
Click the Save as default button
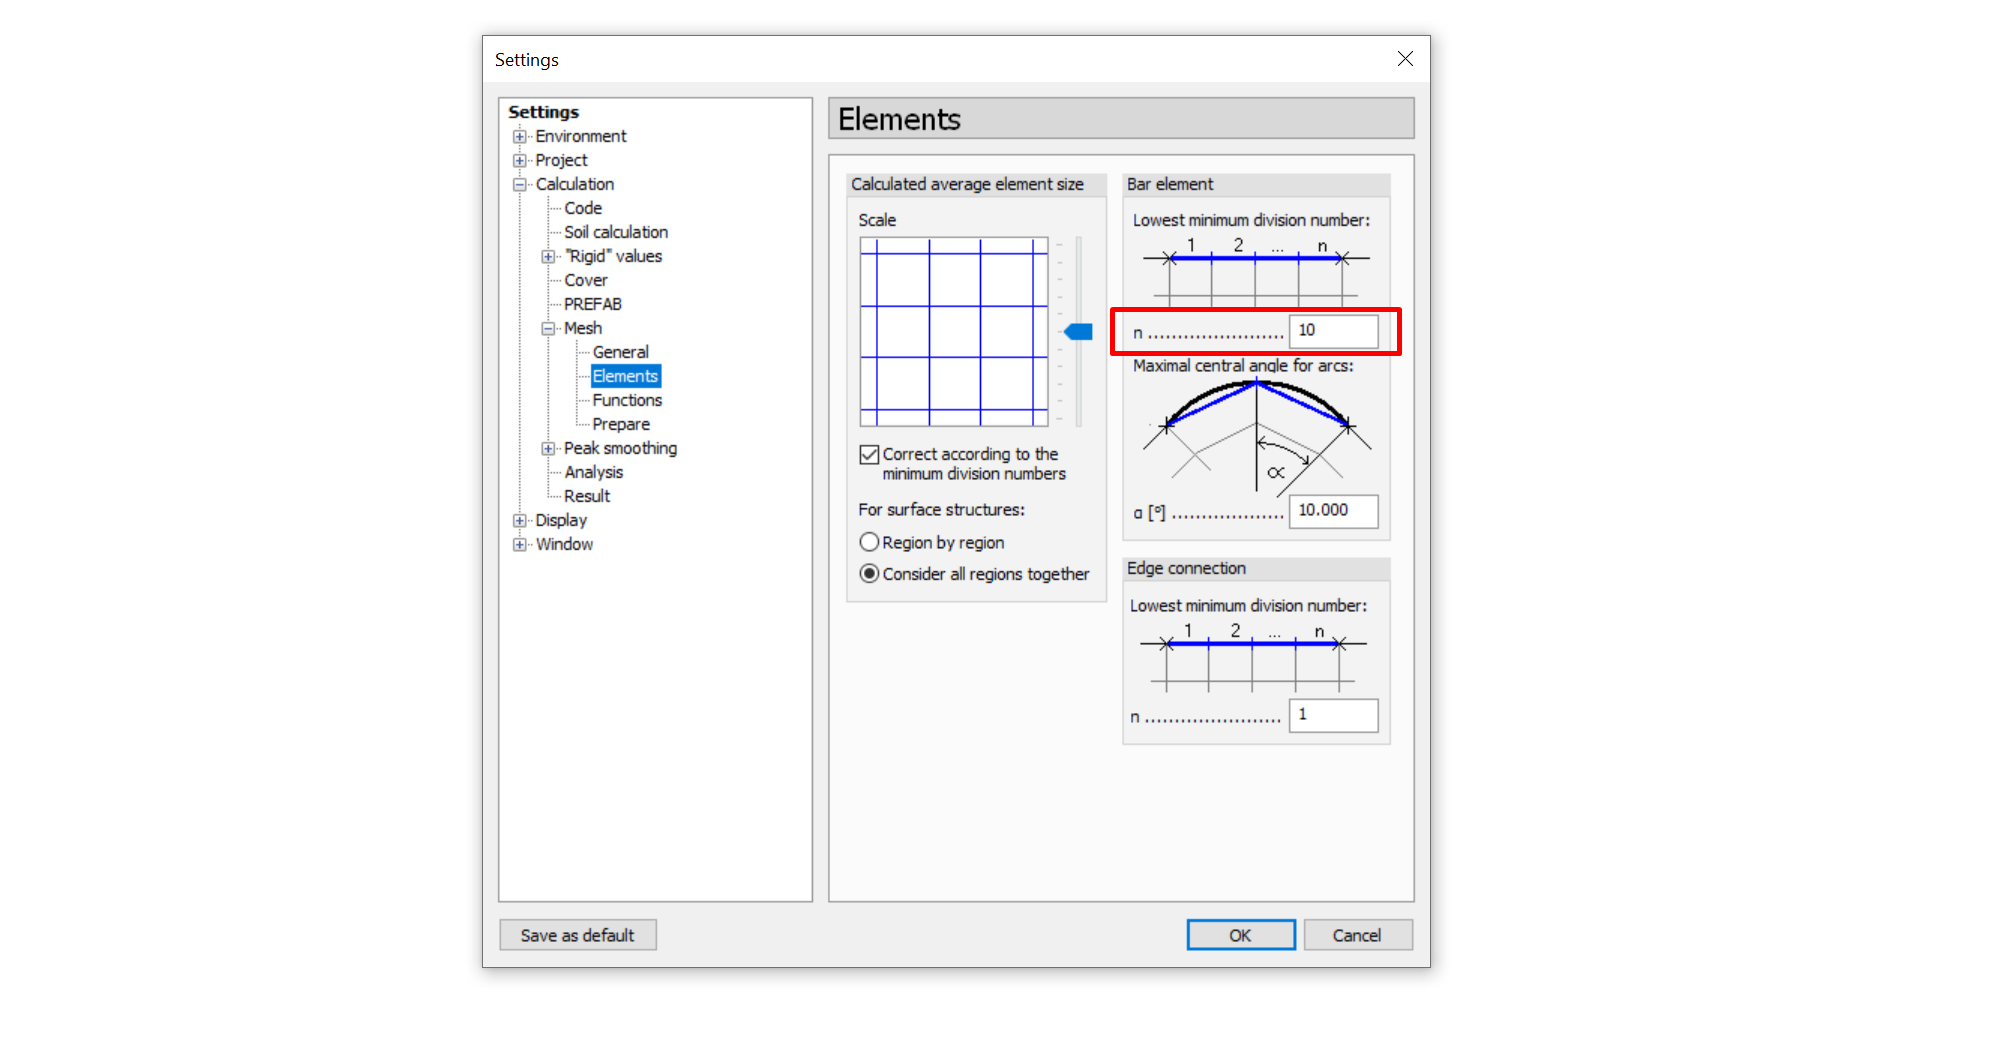[x=577, y=935]
